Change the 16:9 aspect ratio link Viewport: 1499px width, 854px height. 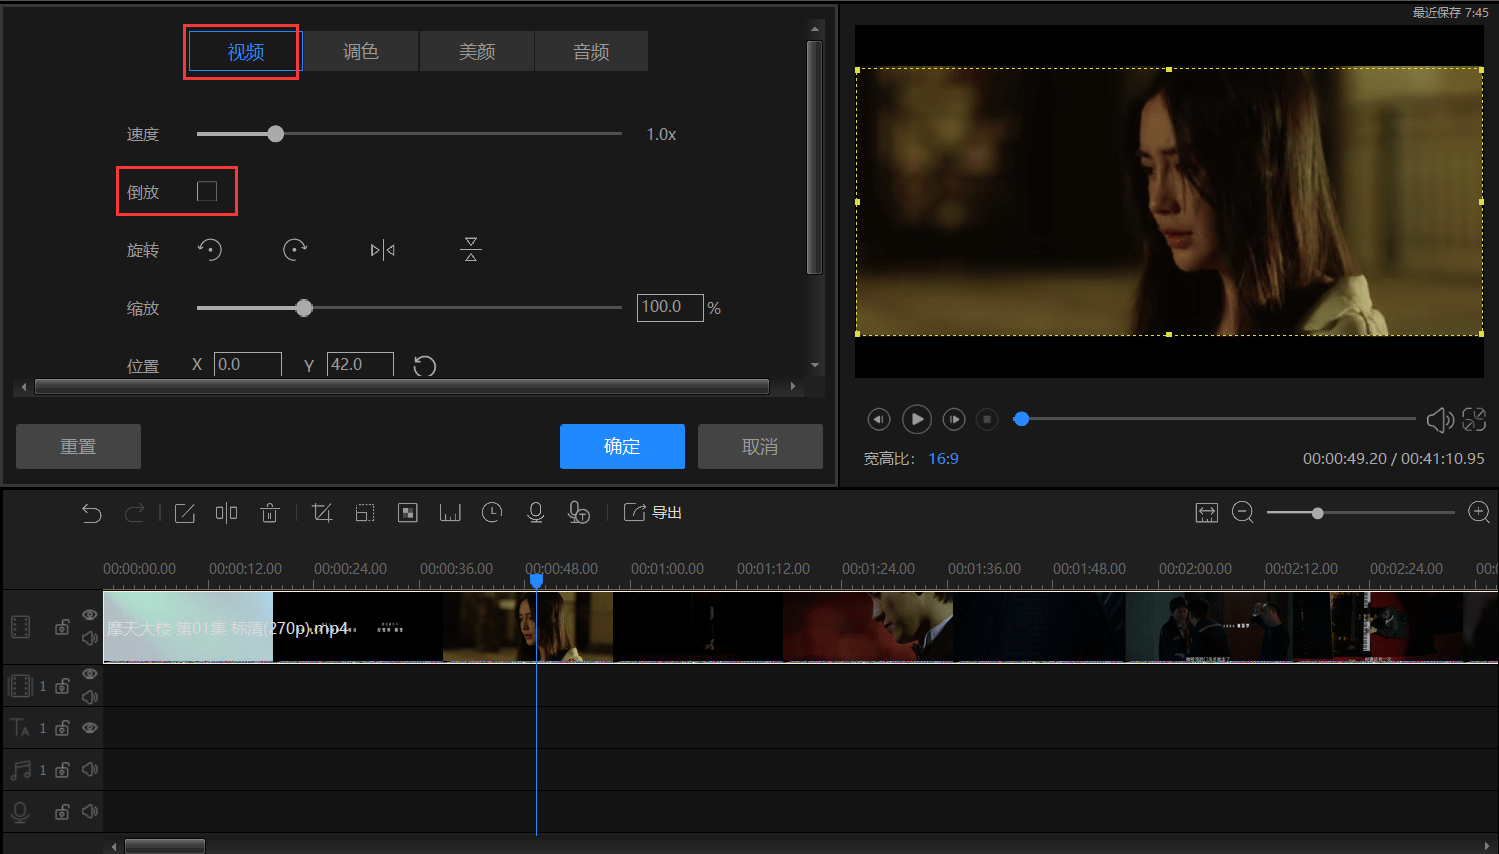(943, 459)
